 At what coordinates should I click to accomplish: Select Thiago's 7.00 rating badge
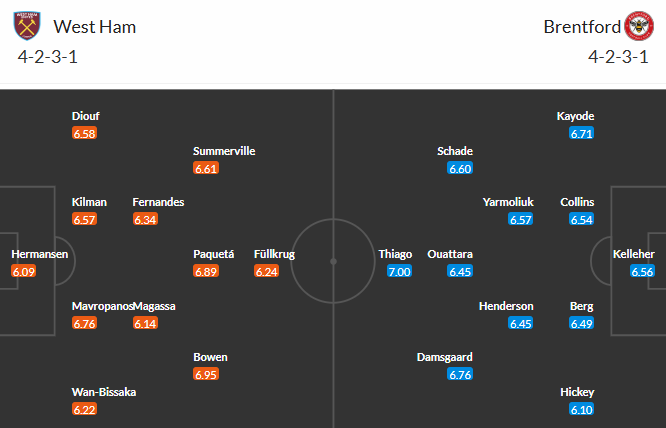point(399,271)
